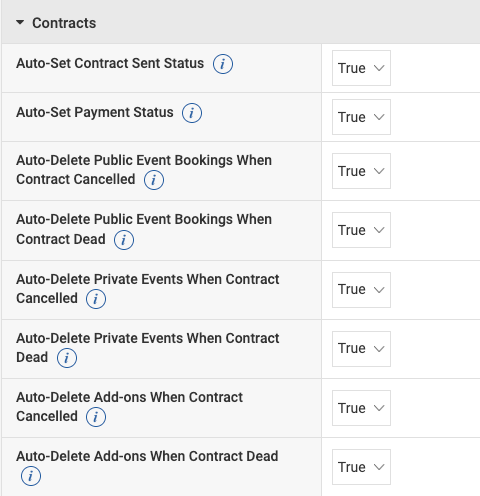Click info icon for Add-ons When Contract Cancelled

pos(96,417)
